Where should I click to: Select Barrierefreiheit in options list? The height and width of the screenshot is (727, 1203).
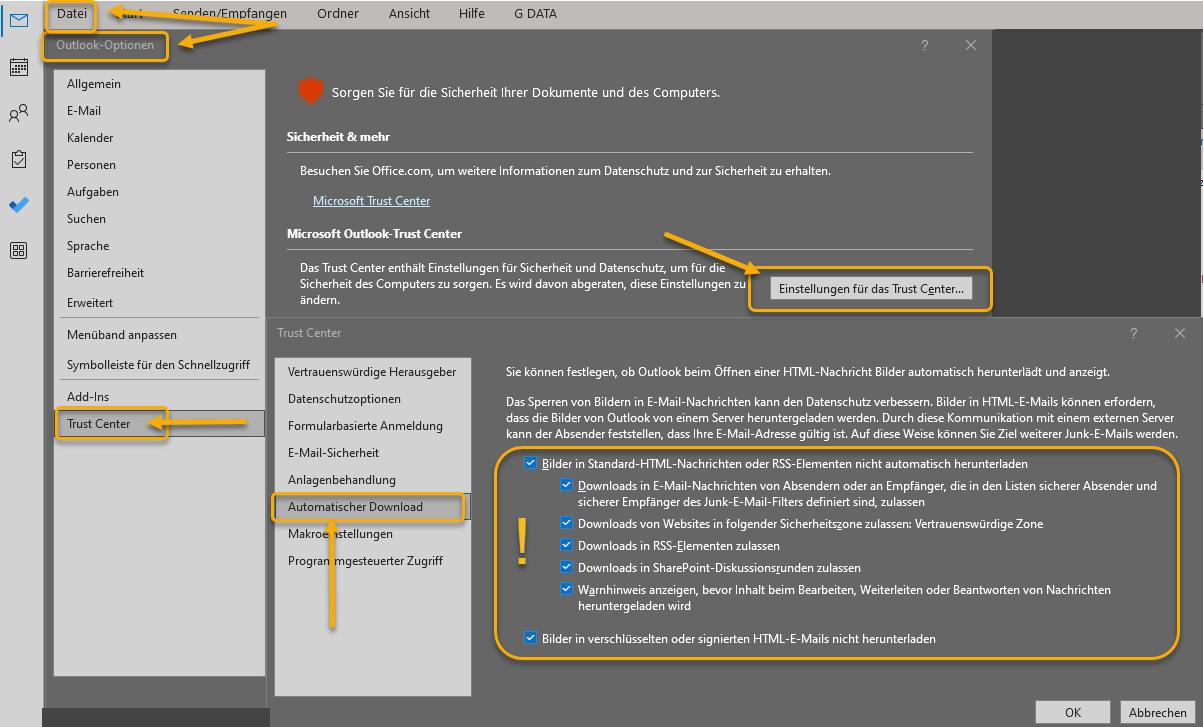pos(159,273)
